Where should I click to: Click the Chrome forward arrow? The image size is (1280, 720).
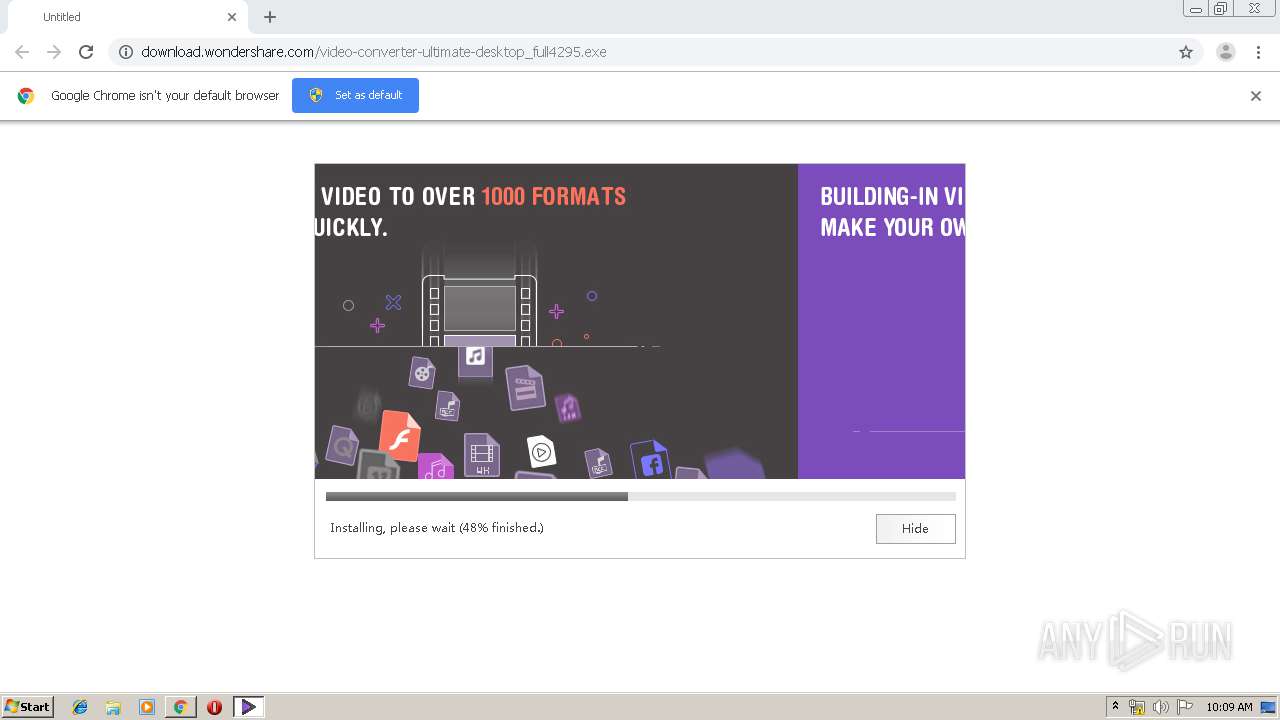(x=54, y=52)
